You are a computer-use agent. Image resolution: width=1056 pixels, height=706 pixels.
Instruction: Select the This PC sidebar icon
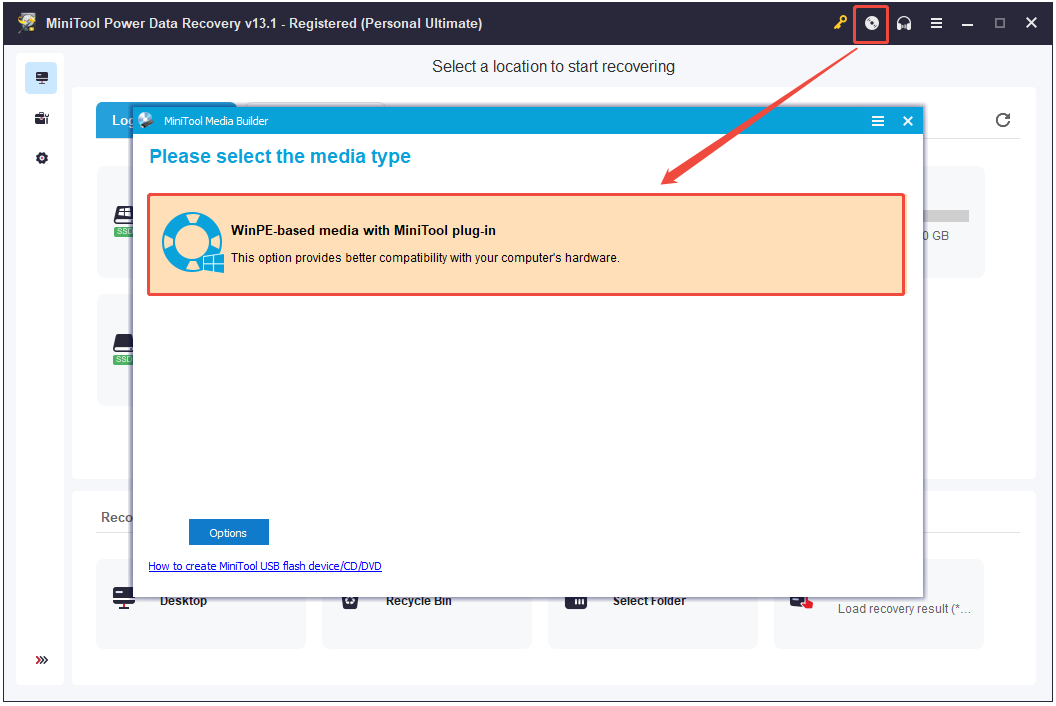(41, 78)
